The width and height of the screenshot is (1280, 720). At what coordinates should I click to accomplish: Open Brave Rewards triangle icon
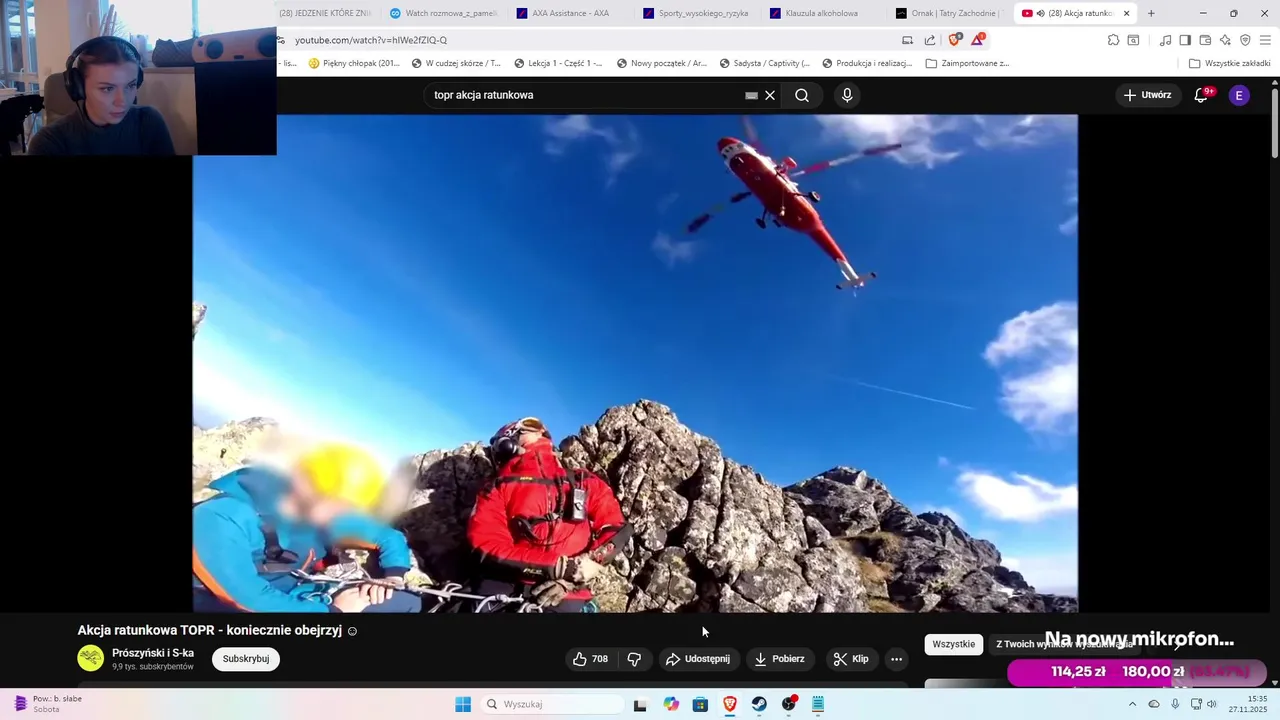tap(977, 40)
